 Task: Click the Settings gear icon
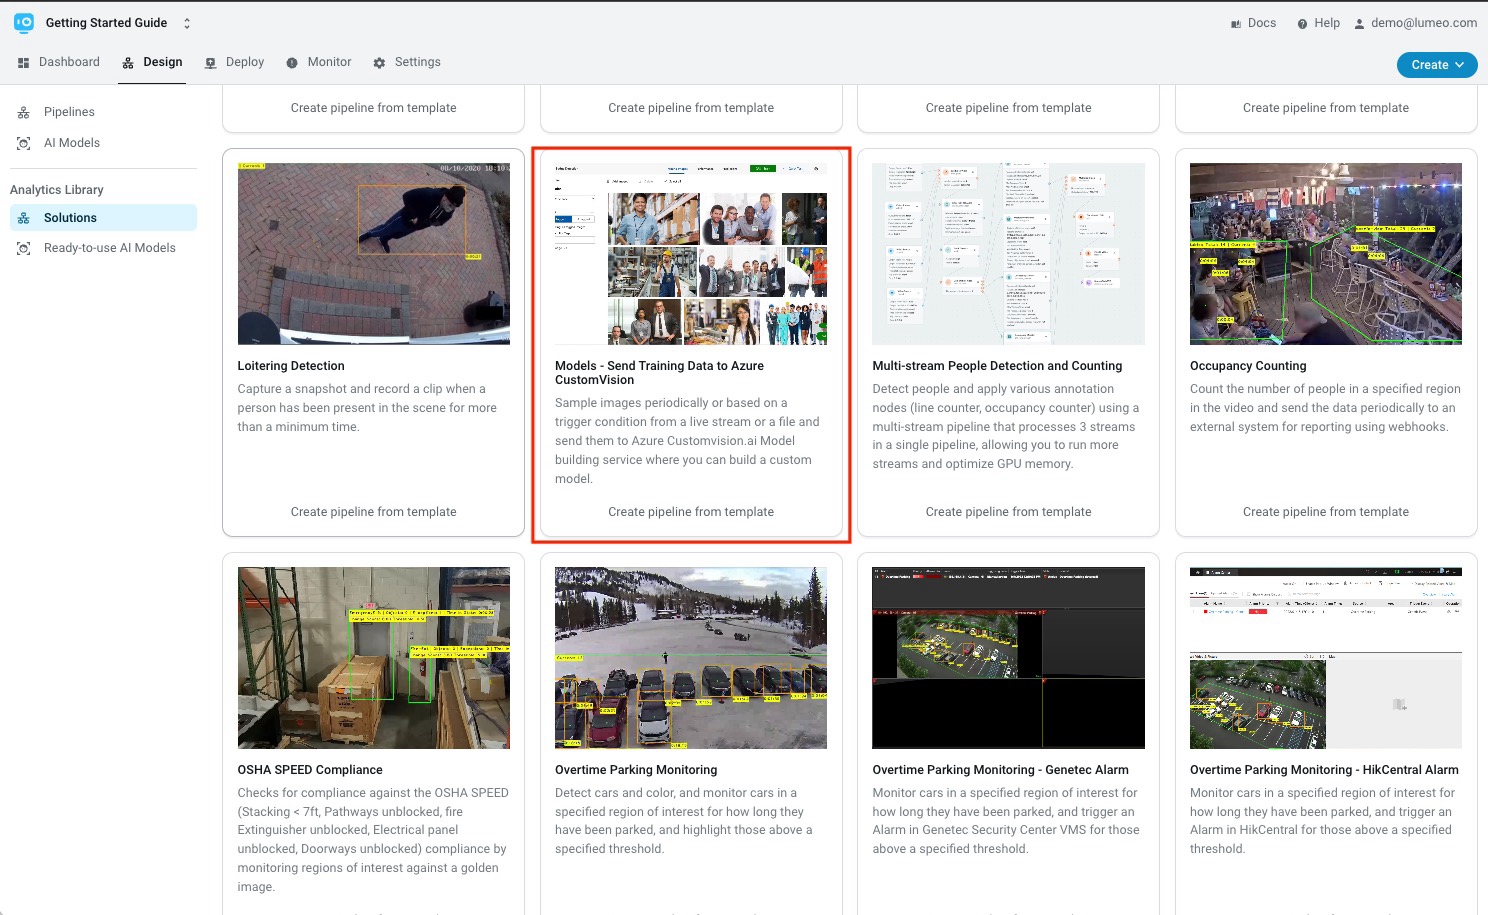[x=379, y=63]
